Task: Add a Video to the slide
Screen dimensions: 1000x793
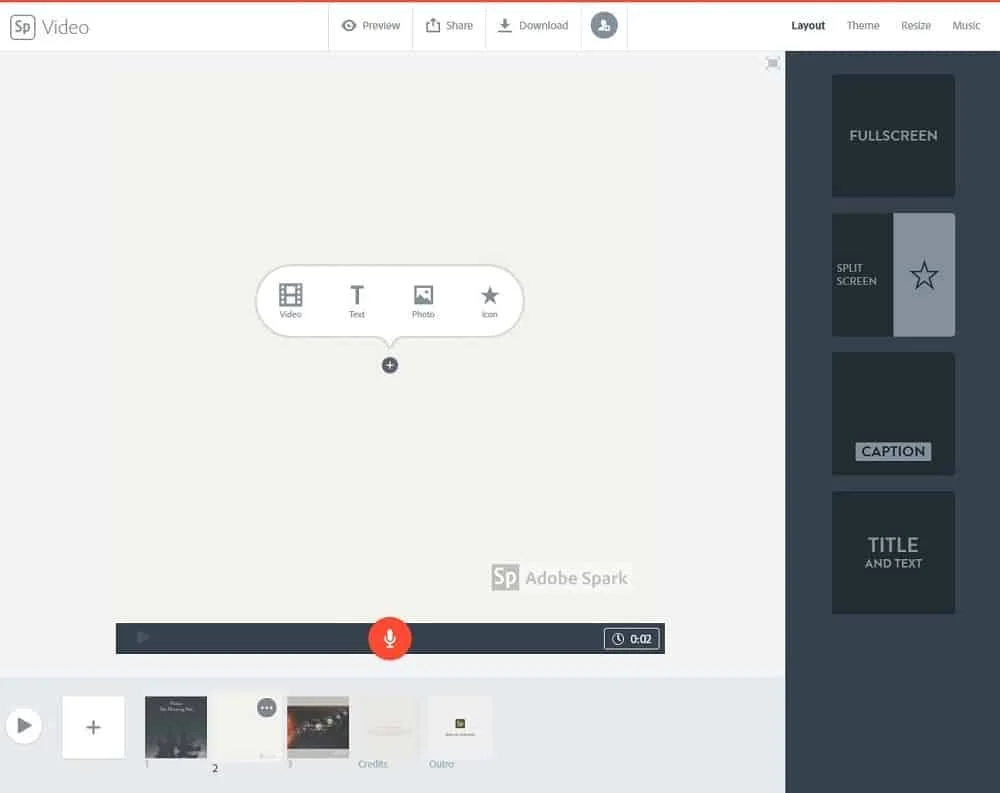Action: [x=290, y=300]
